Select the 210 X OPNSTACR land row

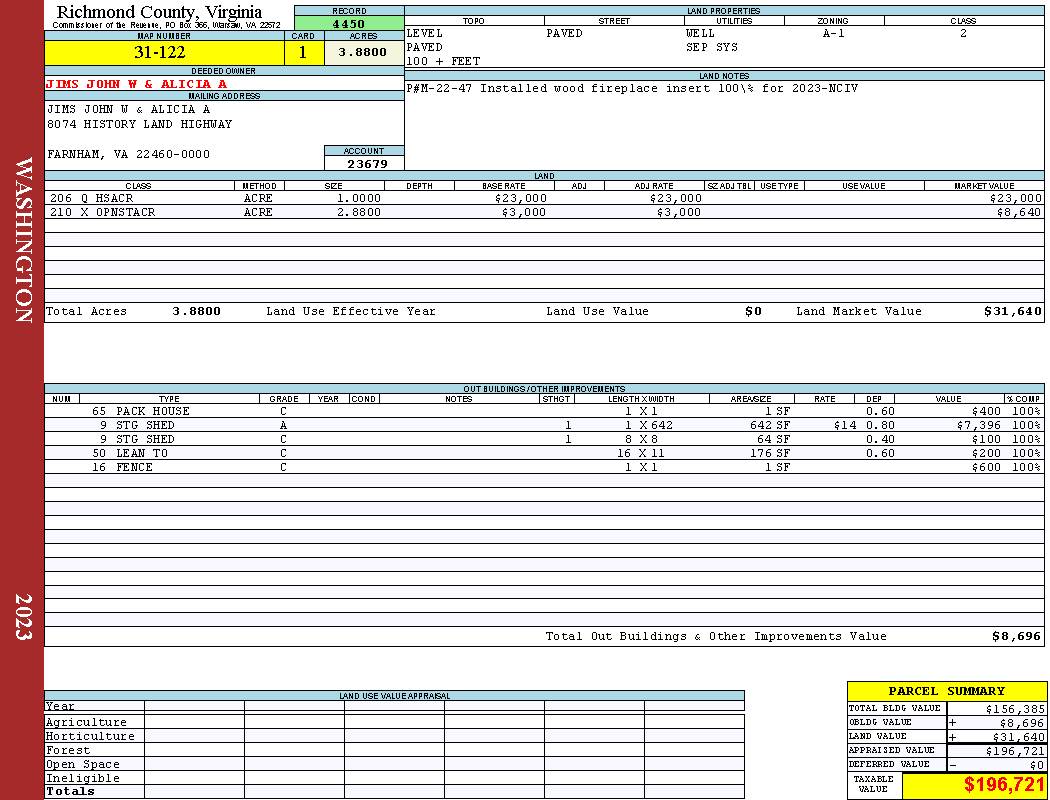pos(544,212)
